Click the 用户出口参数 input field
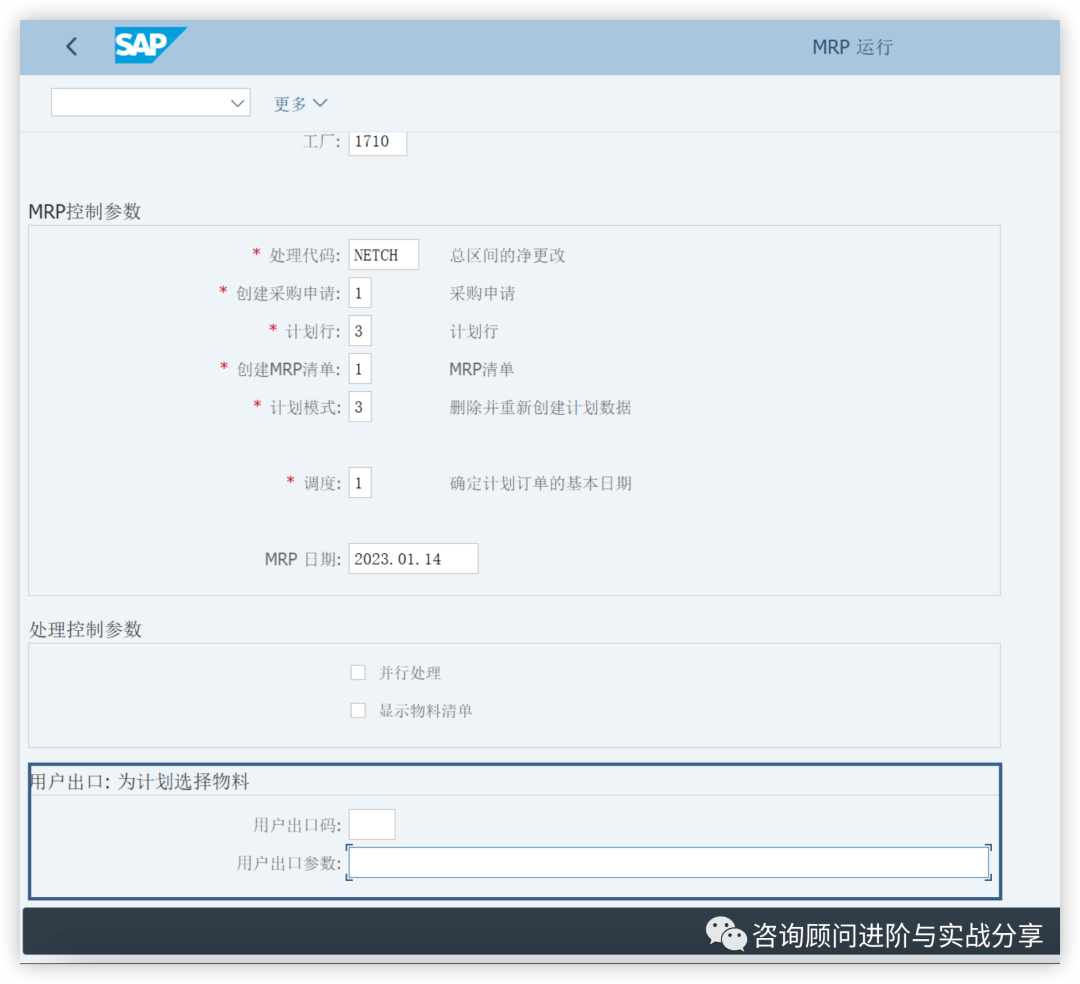 668,862
